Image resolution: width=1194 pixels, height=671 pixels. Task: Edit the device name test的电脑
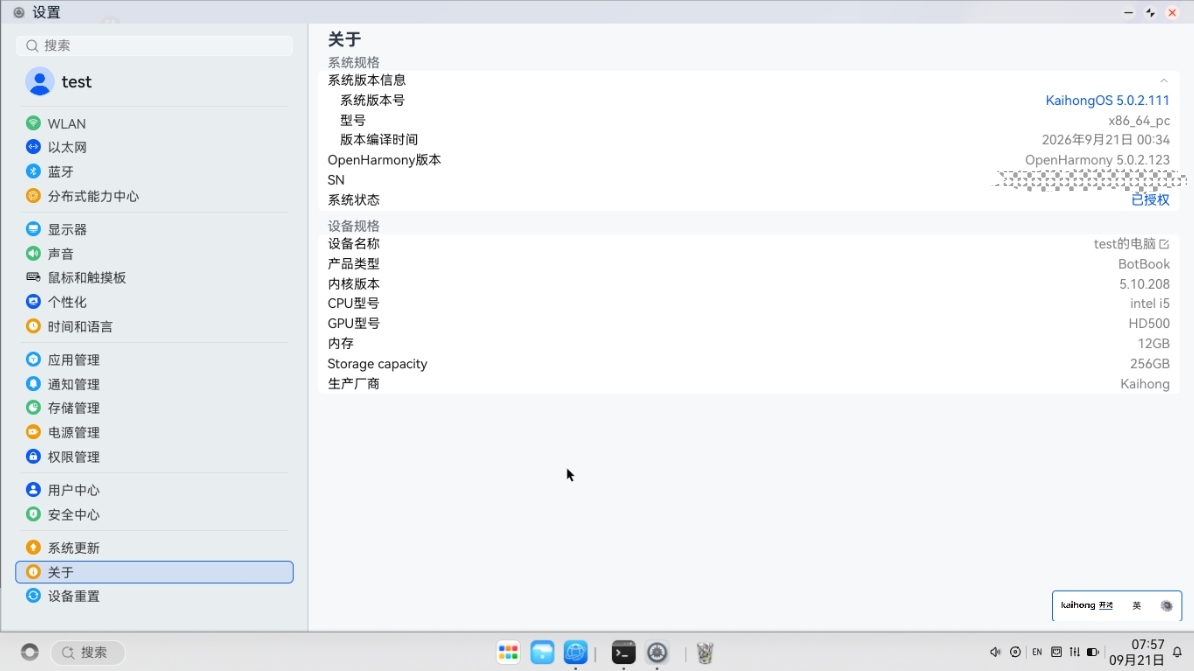[1164, 244]
